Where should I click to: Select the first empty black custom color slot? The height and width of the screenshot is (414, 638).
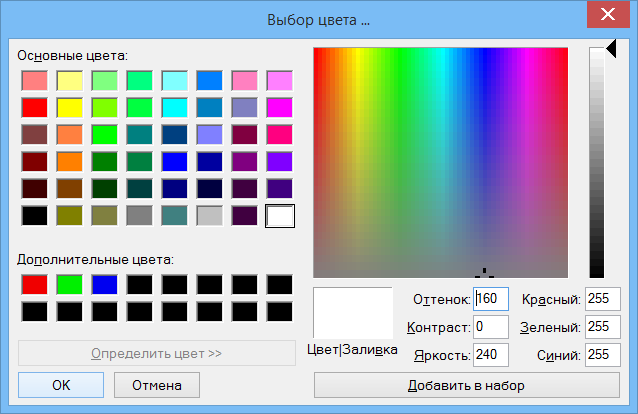click(140, 284)
